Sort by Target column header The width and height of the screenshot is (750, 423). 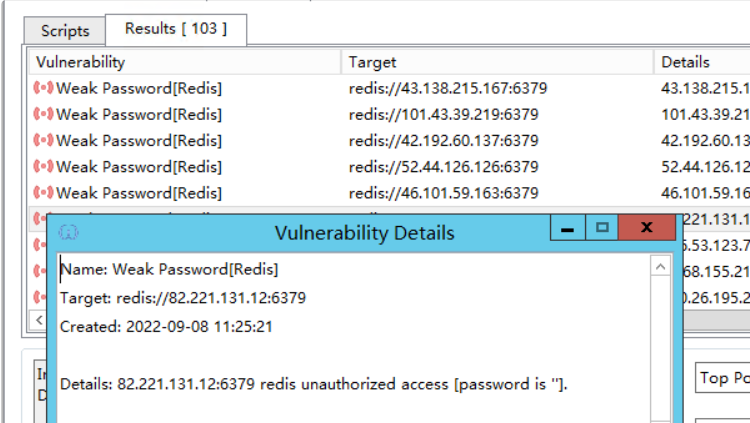(x=497, y=62)
